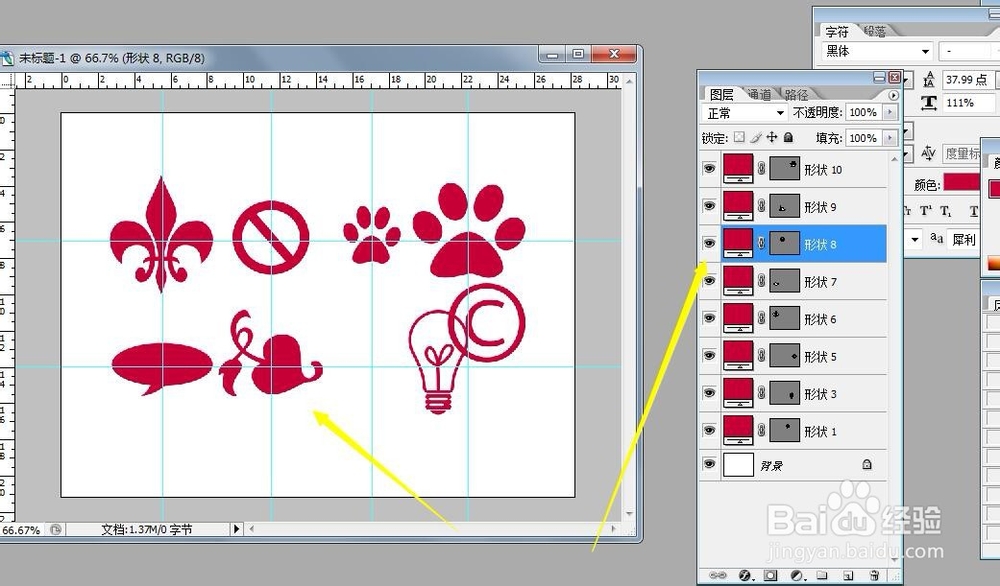Click the document vertical scrollbar down arrow
This screenshot has width=1000, height=586.
(629, 514)
